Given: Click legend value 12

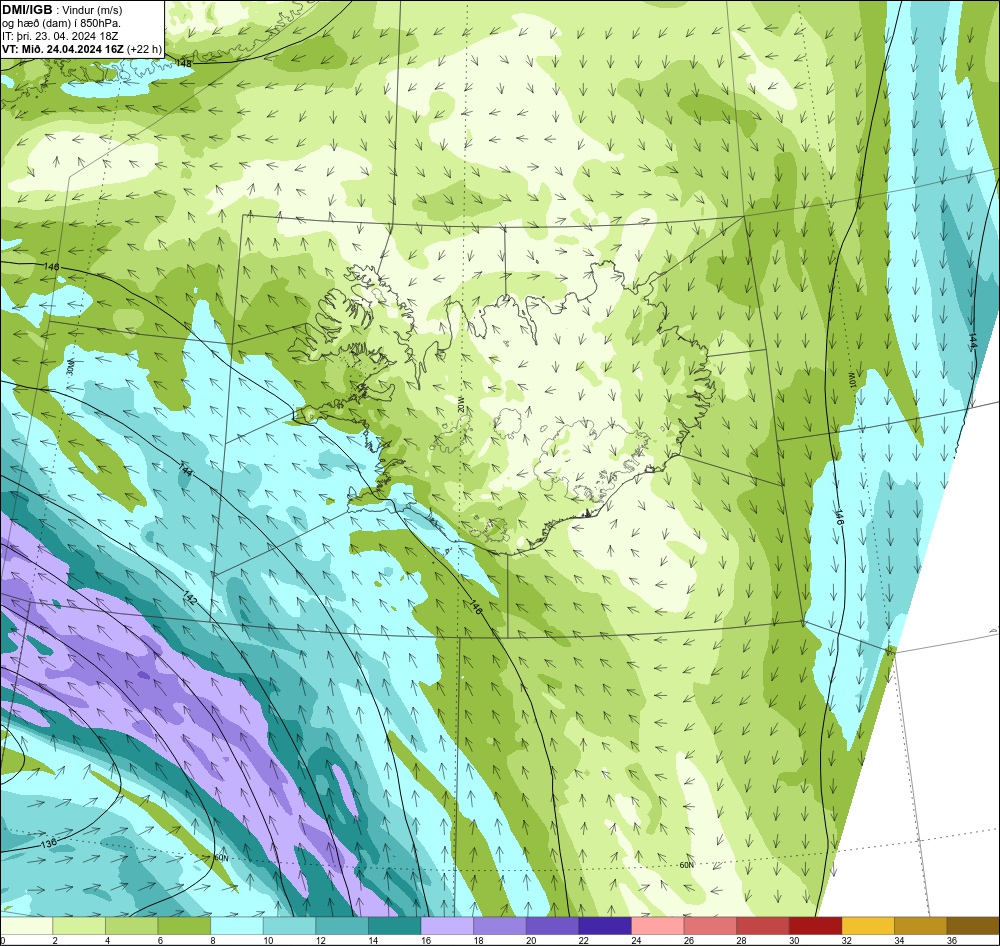Looking at the screenshot, I should tap(320, 940).
